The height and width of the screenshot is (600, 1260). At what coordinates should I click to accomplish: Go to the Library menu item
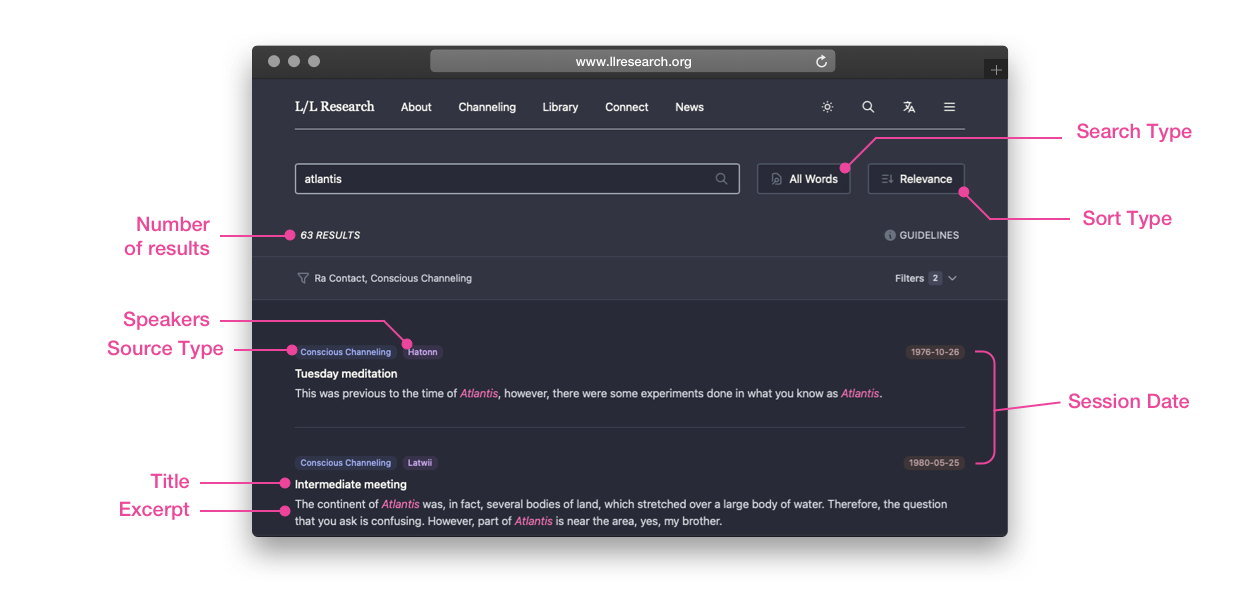pyautogui.click(x=560, y=107)
